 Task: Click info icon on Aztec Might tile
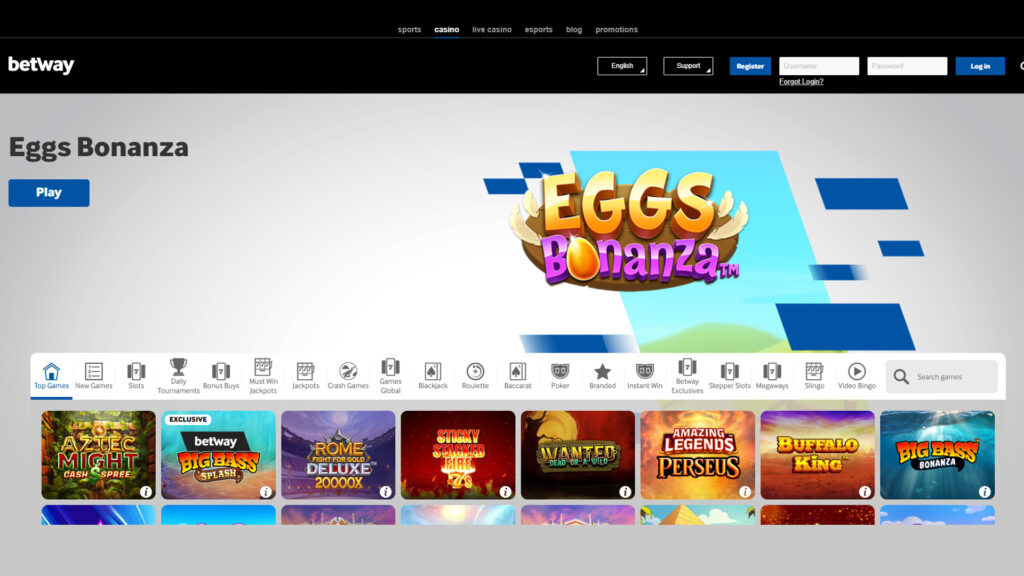[x=146, y=491]
